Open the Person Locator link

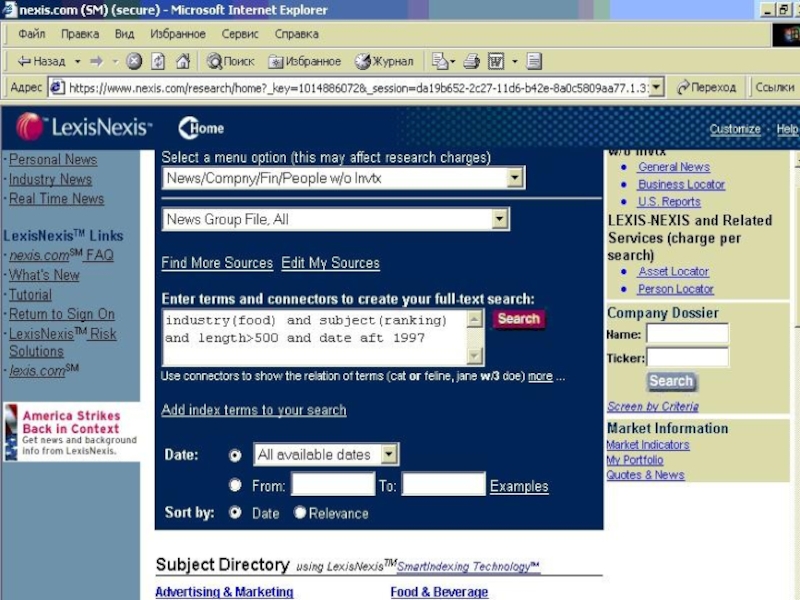[676, 289]
